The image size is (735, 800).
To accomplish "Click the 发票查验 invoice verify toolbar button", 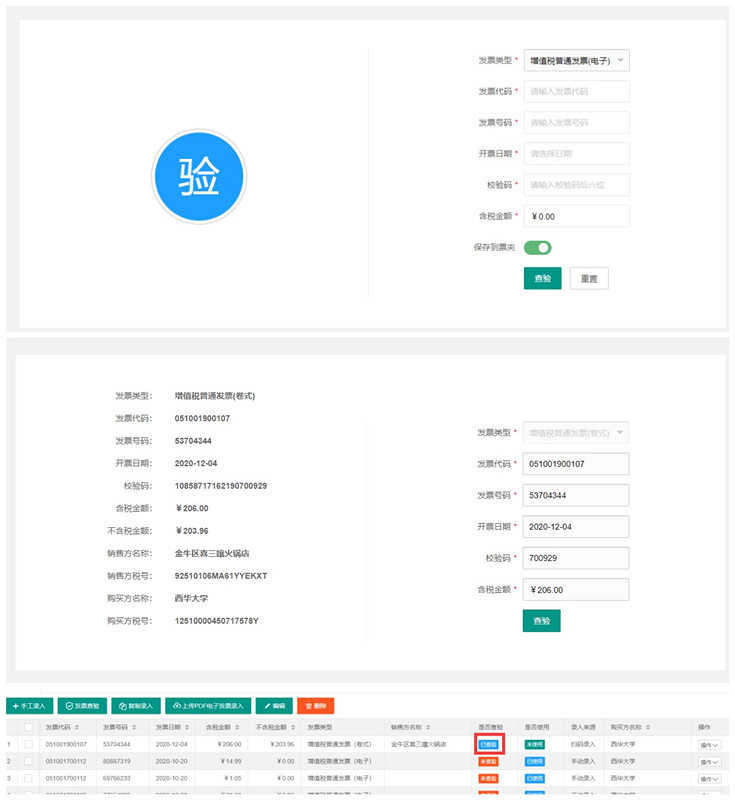I will pyautogui.click(x=82, y=705).
